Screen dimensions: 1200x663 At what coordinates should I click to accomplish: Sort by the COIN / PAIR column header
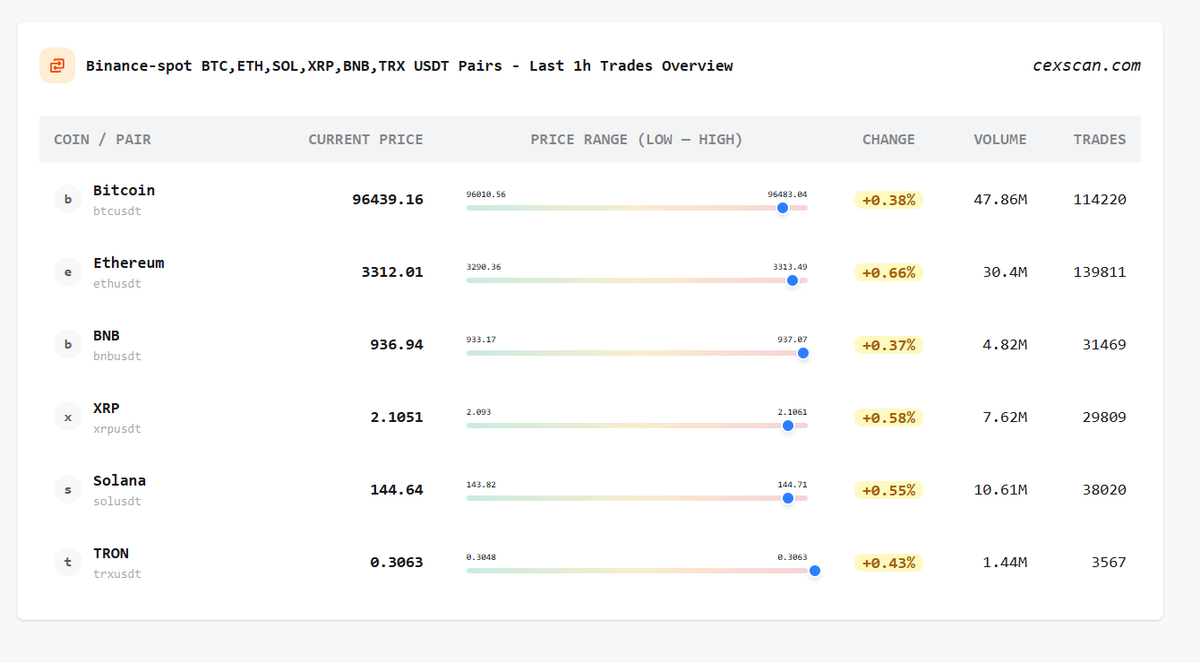pos(105,139)
